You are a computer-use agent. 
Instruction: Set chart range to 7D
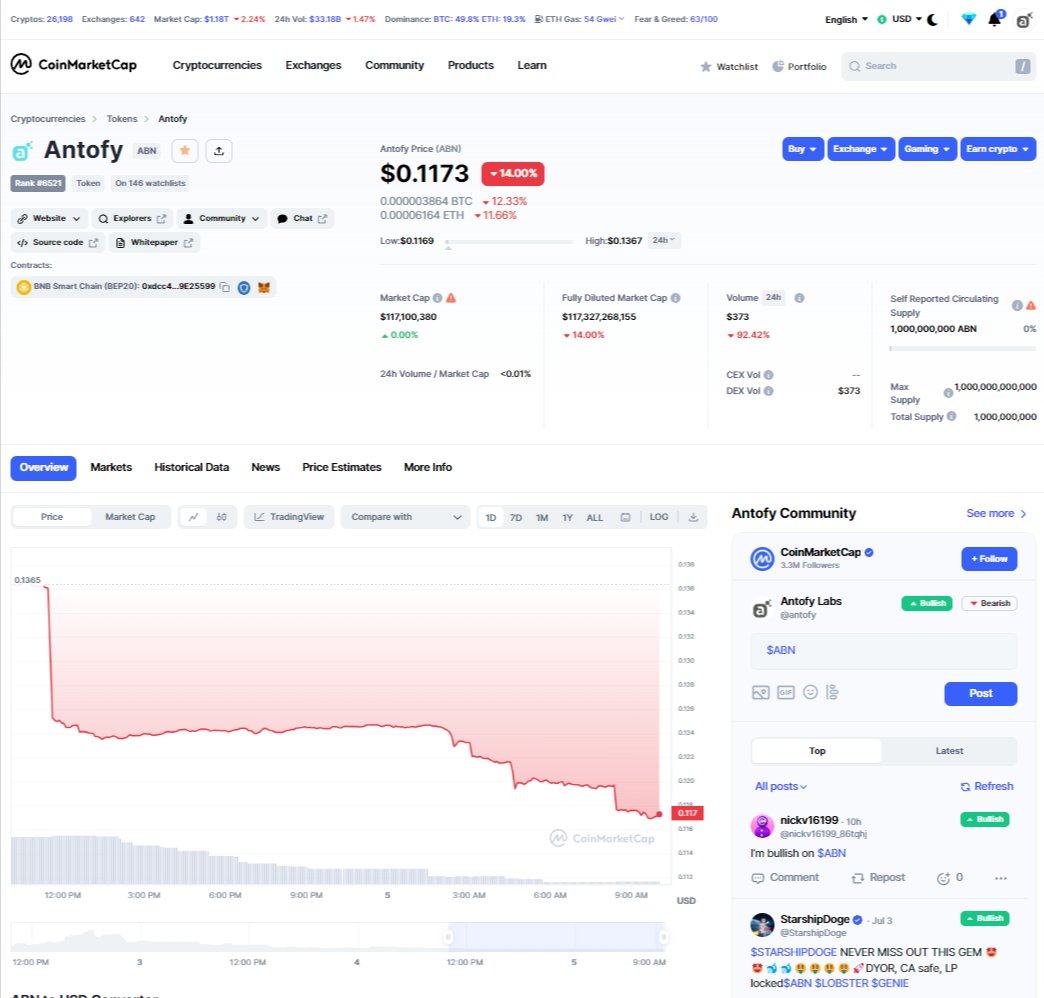pos(516,517)
